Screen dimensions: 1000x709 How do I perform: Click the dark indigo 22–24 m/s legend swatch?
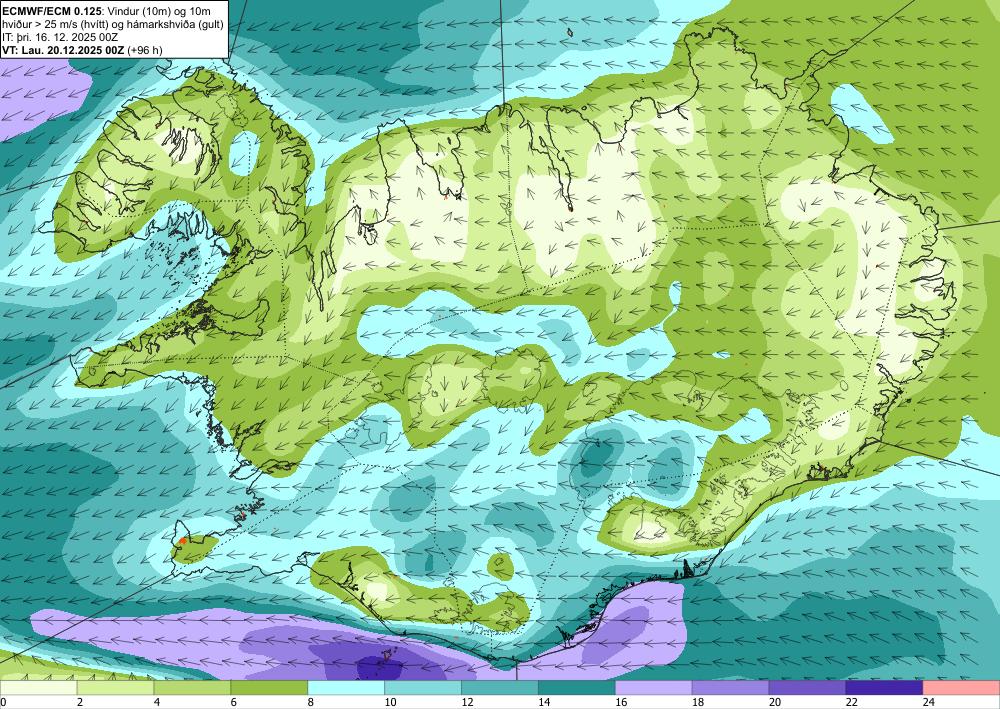coord(885,688)
